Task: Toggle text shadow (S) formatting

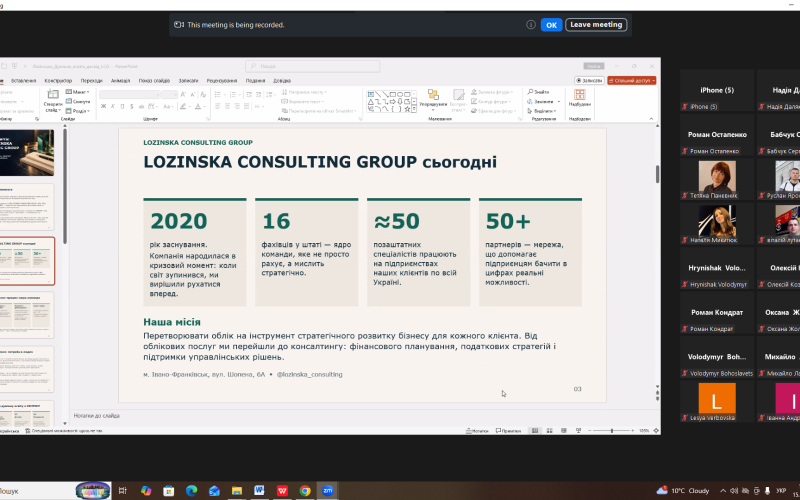Action: 132,107
